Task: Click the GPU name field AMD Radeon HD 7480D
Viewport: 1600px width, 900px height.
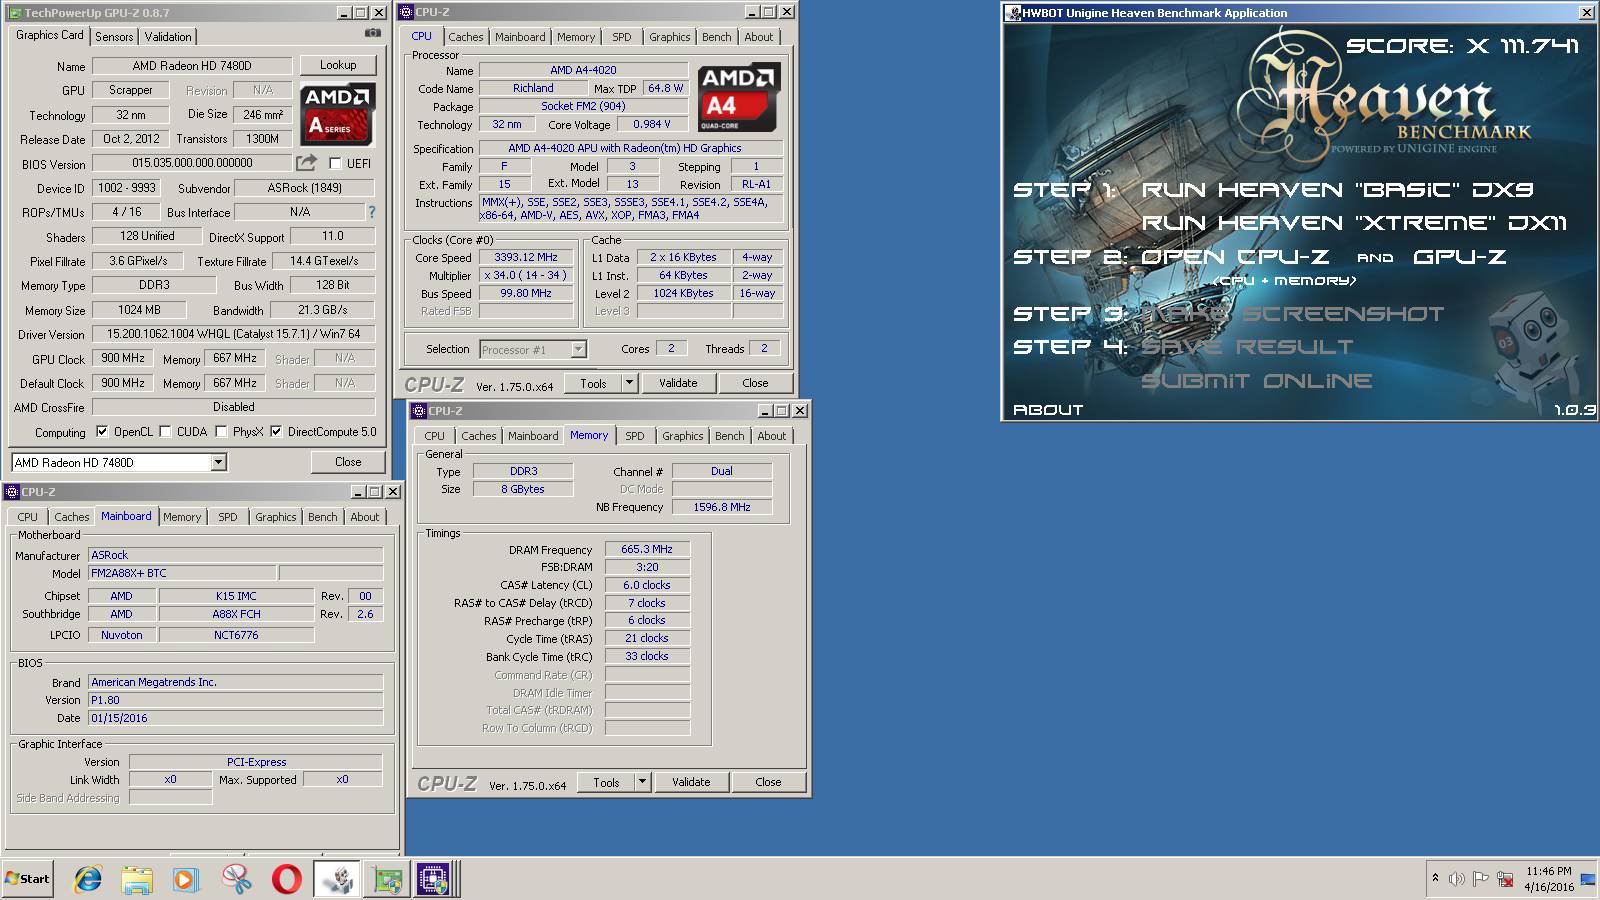Action: 192,66
